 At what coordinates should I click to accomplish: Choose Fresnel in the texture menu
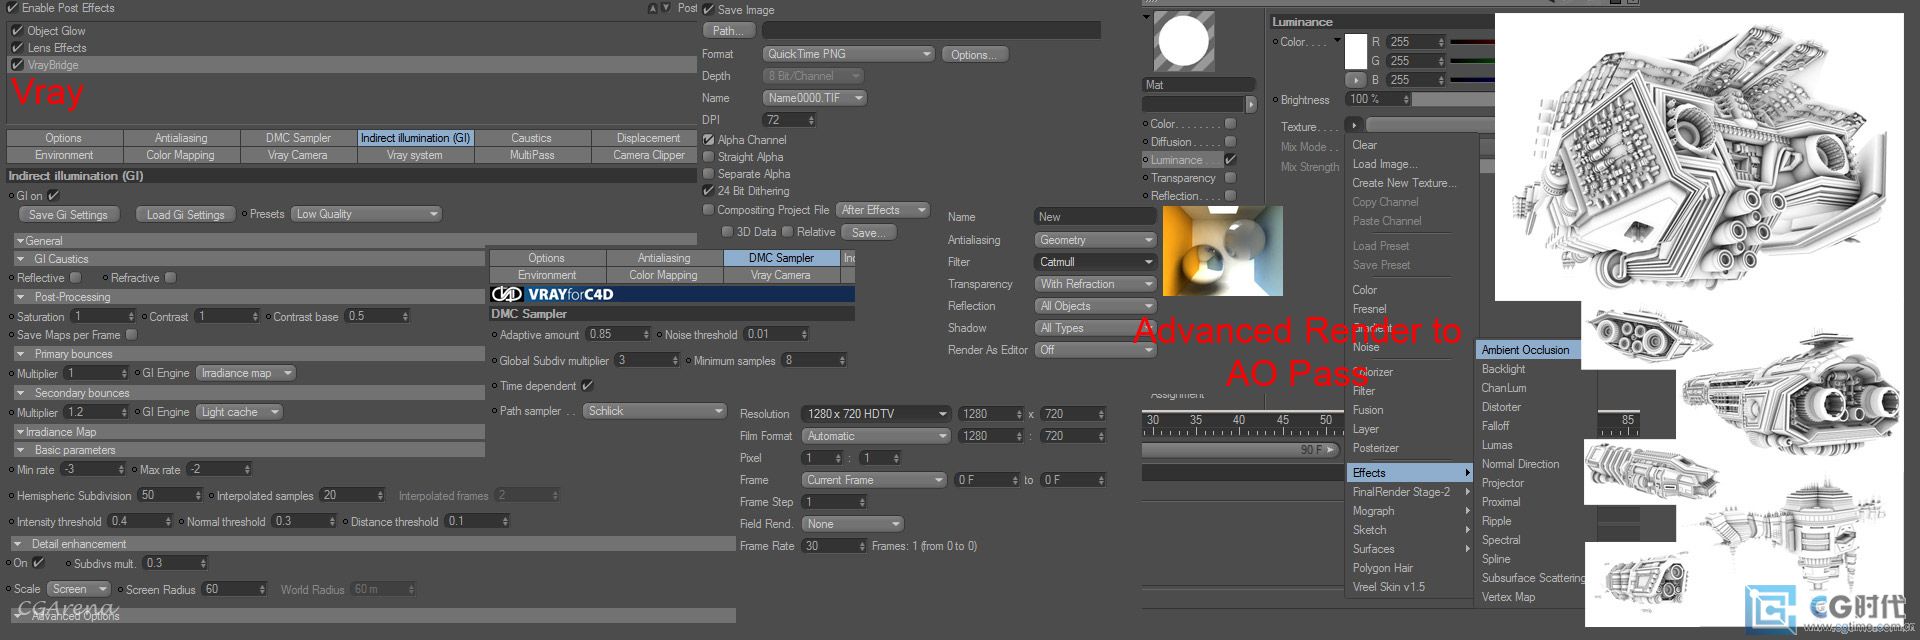pos(1369,309)
